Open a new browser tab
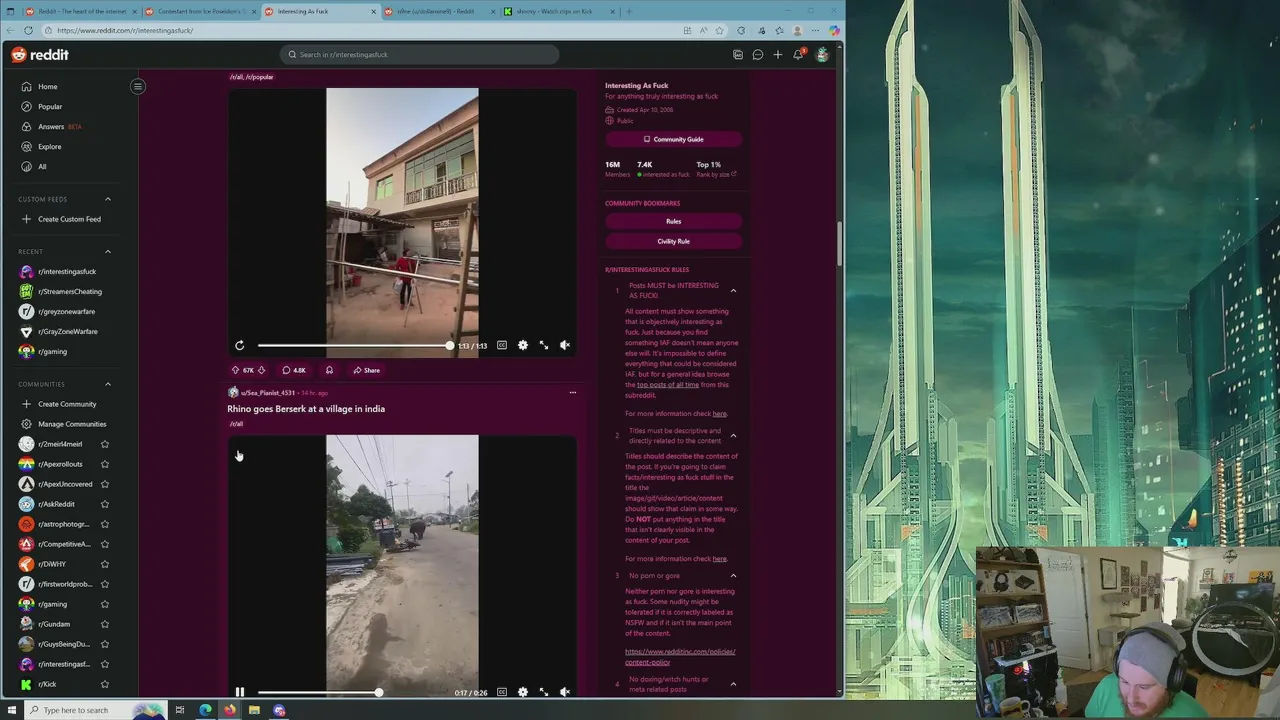Image resolution: width=1280 pixels, height=720 pixels. click(x=628, y=11)
